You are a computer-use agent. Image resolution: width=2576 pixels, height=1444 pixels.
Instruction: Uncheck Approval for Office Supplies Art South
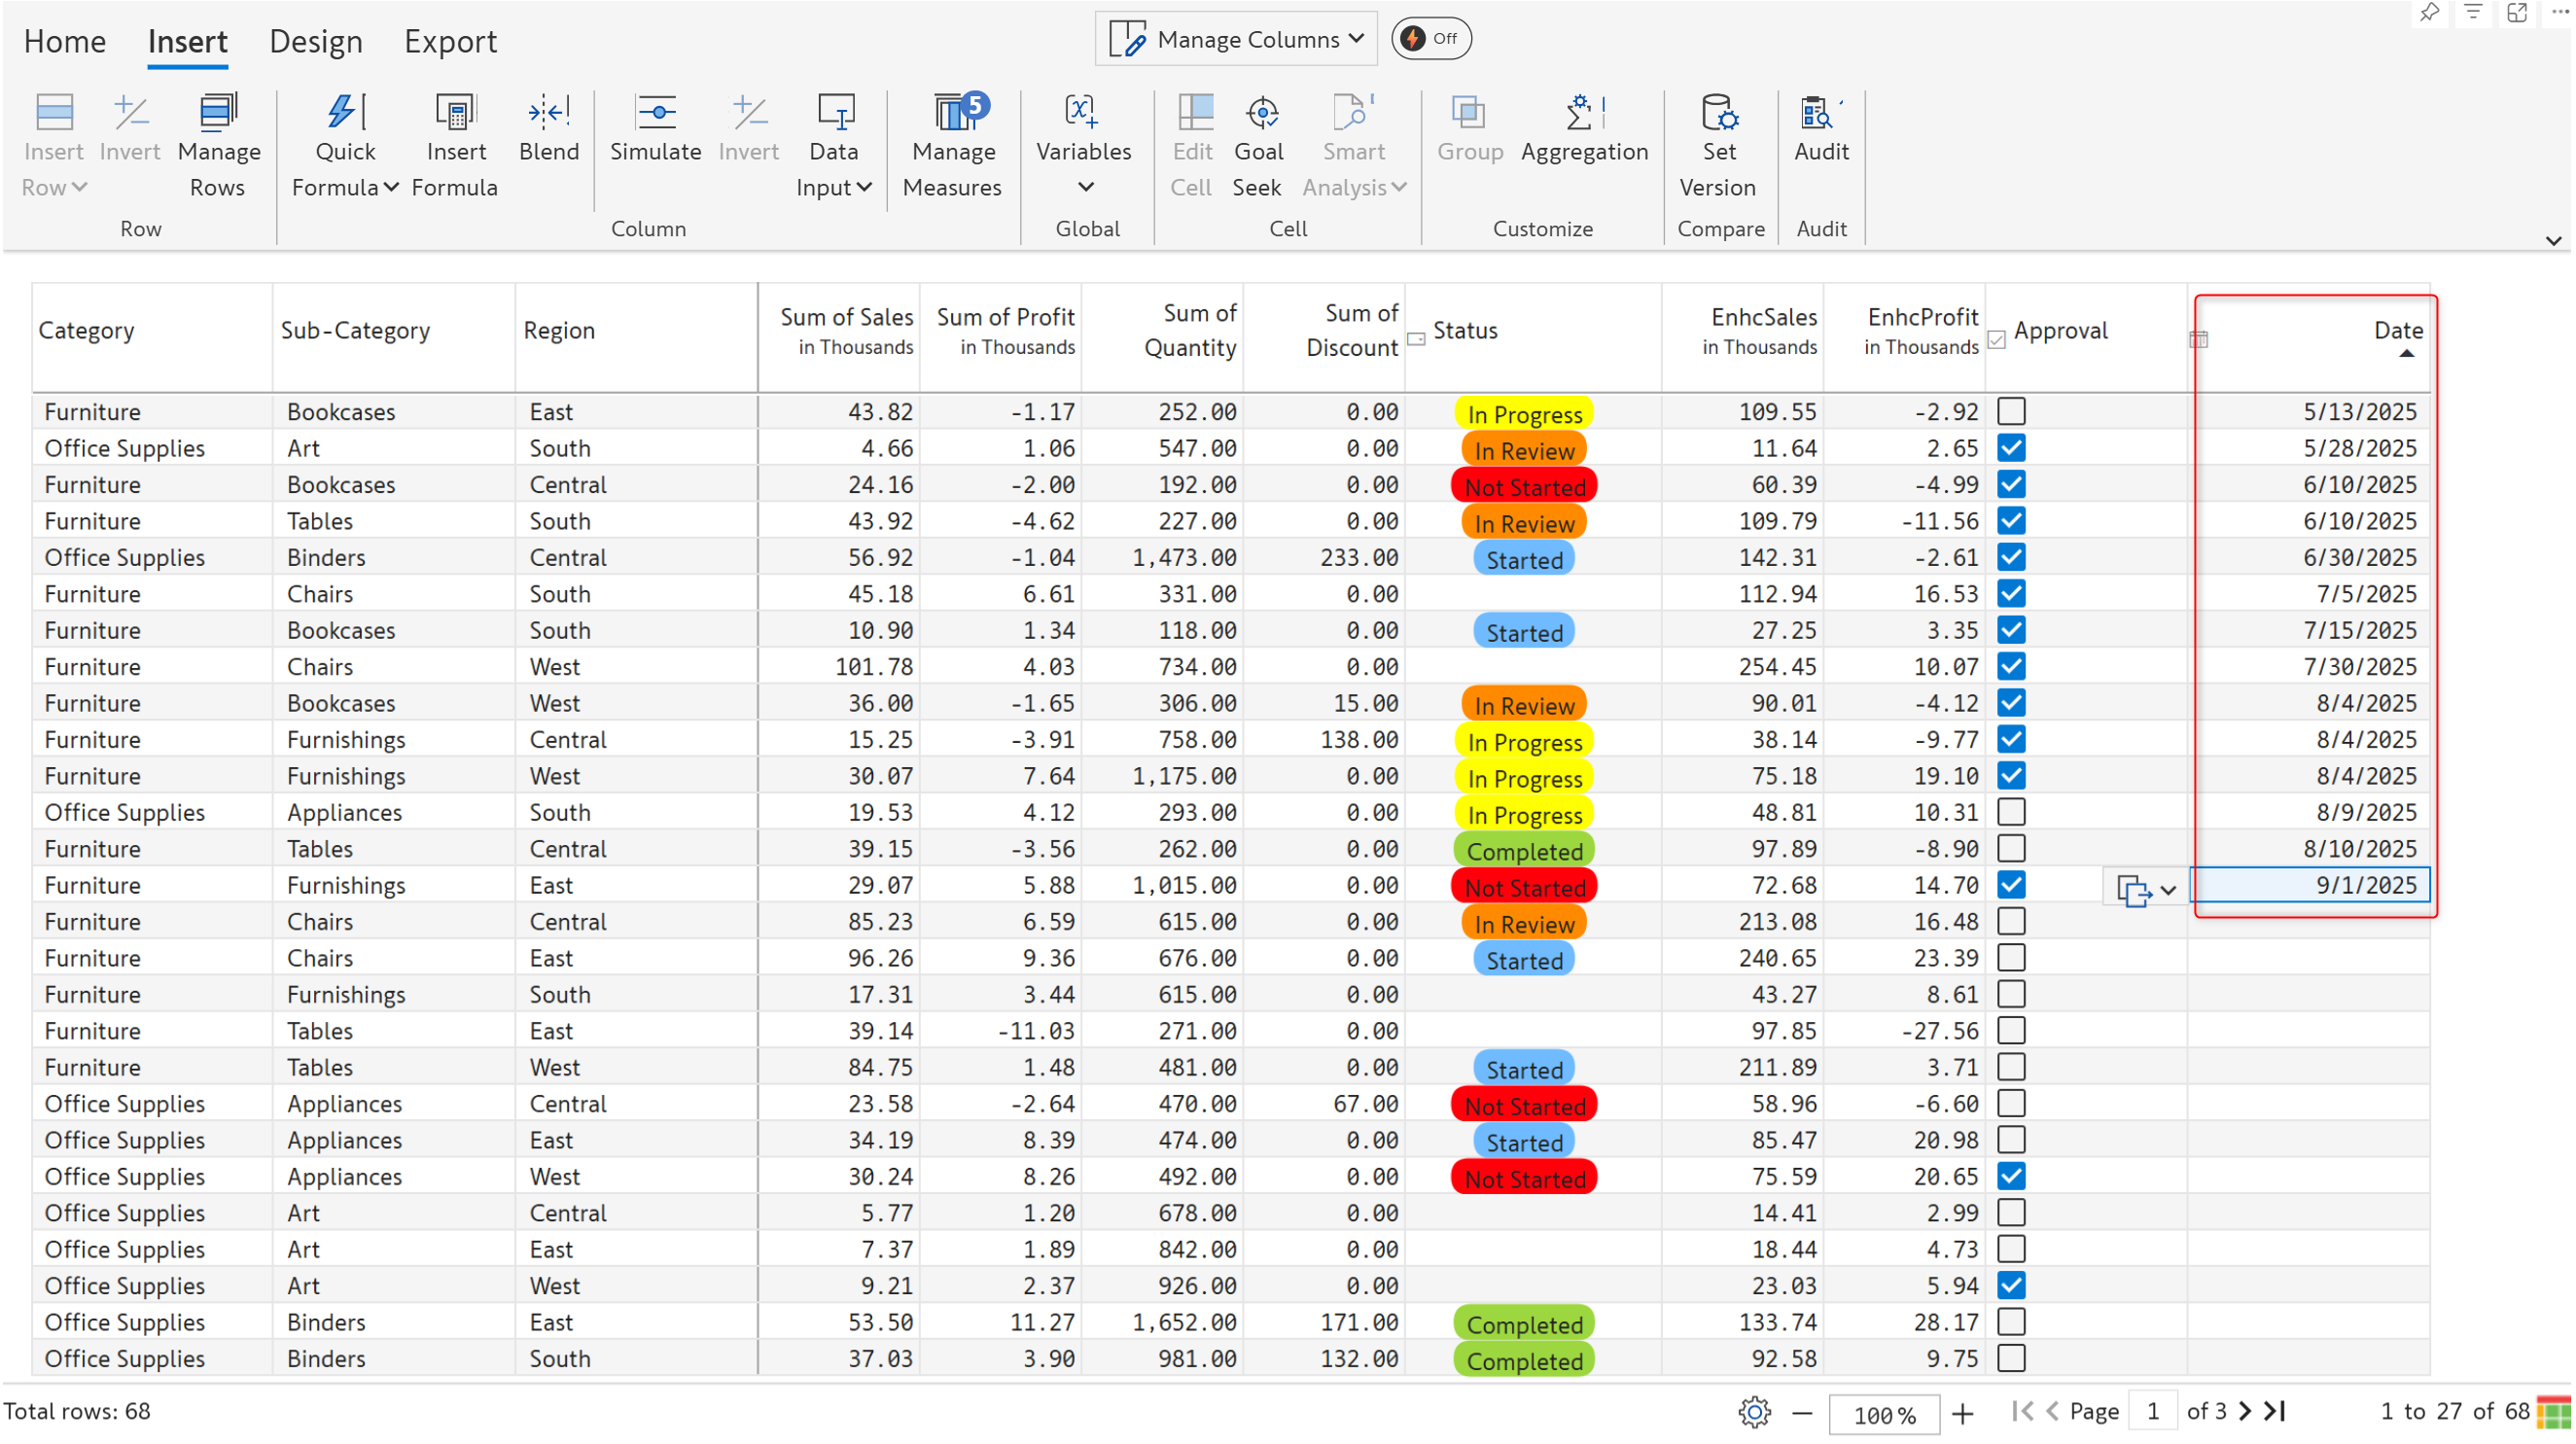tap(2011, 448)
